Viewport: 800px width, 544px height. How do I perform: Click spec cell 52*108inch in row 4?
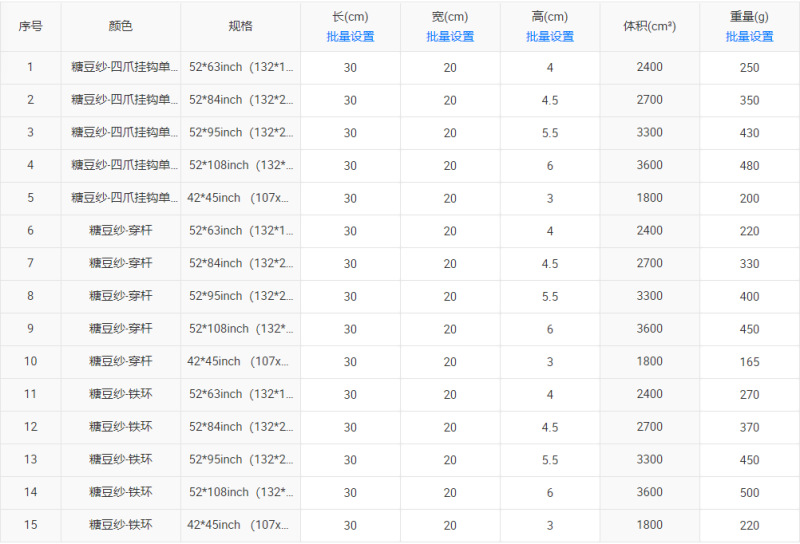(241, 165)
